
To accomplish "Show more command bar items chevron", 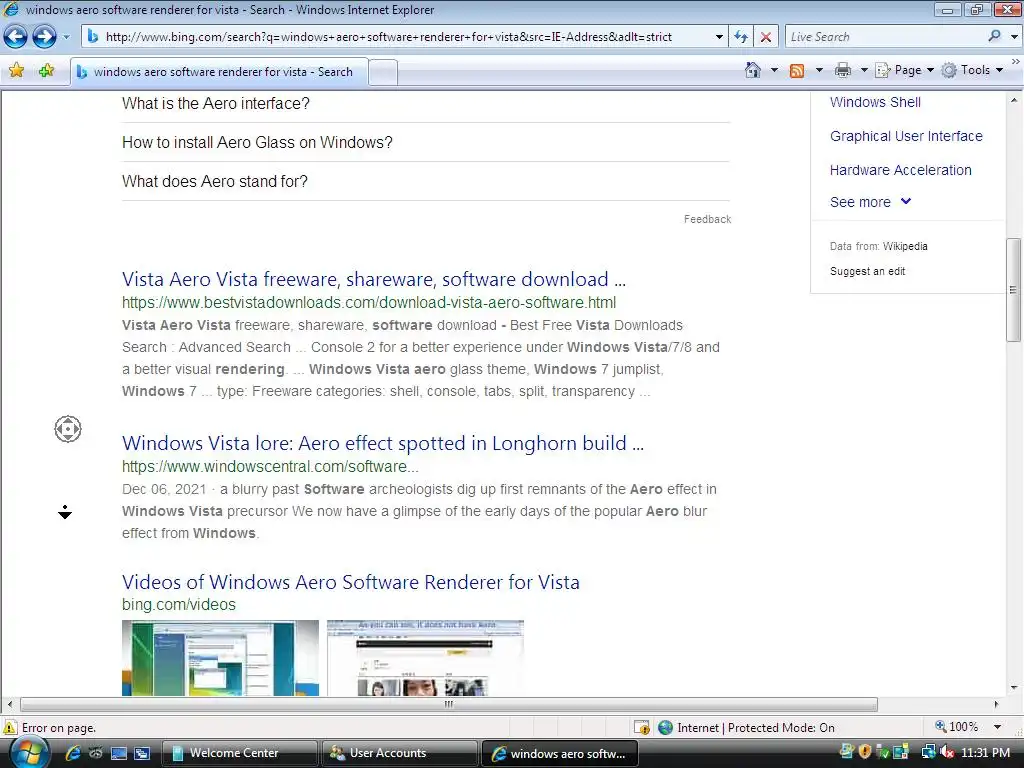I will [x=1016, y=61].
